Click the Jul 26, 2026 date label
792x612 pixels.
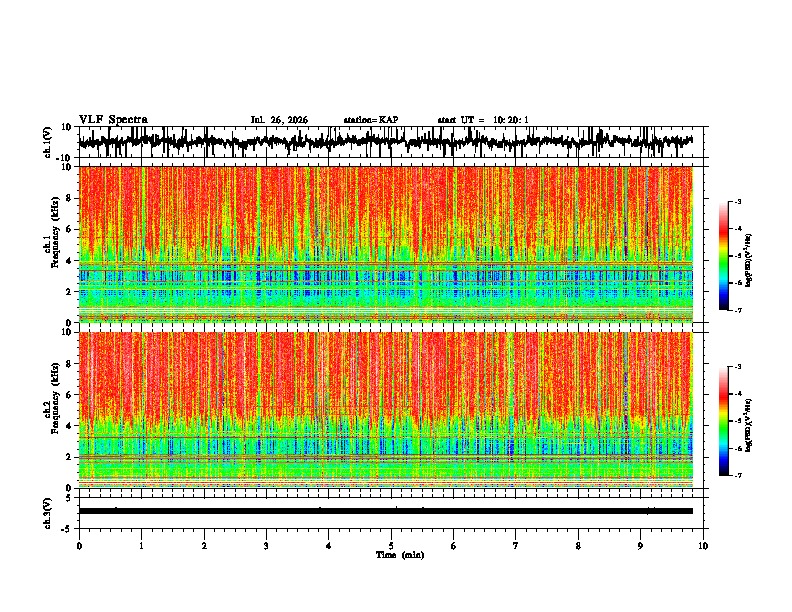[x=279, y=120]
